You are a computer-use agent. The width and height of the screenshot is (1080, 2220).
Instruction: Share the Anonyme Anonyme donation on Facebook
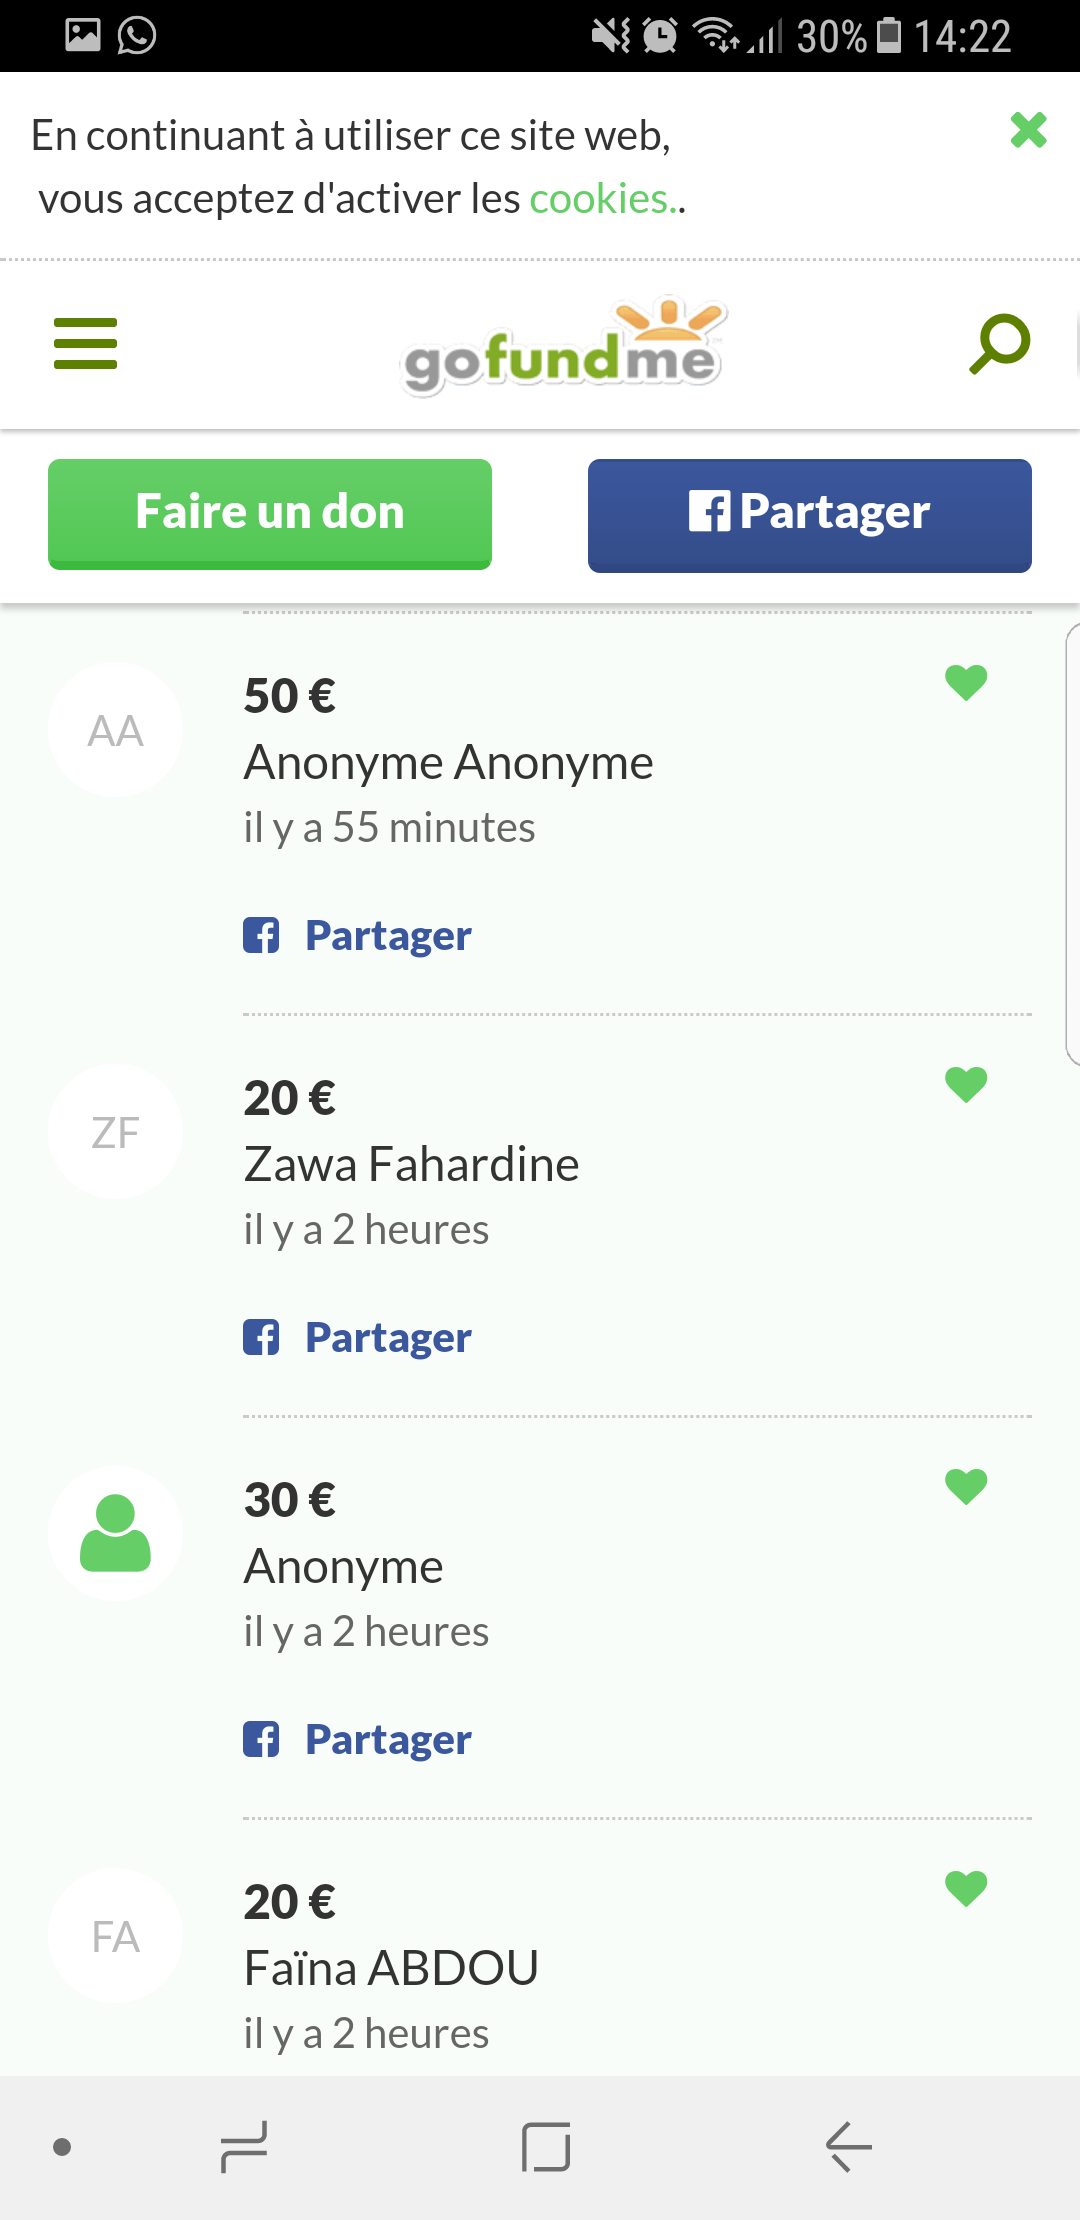[358, 936]
